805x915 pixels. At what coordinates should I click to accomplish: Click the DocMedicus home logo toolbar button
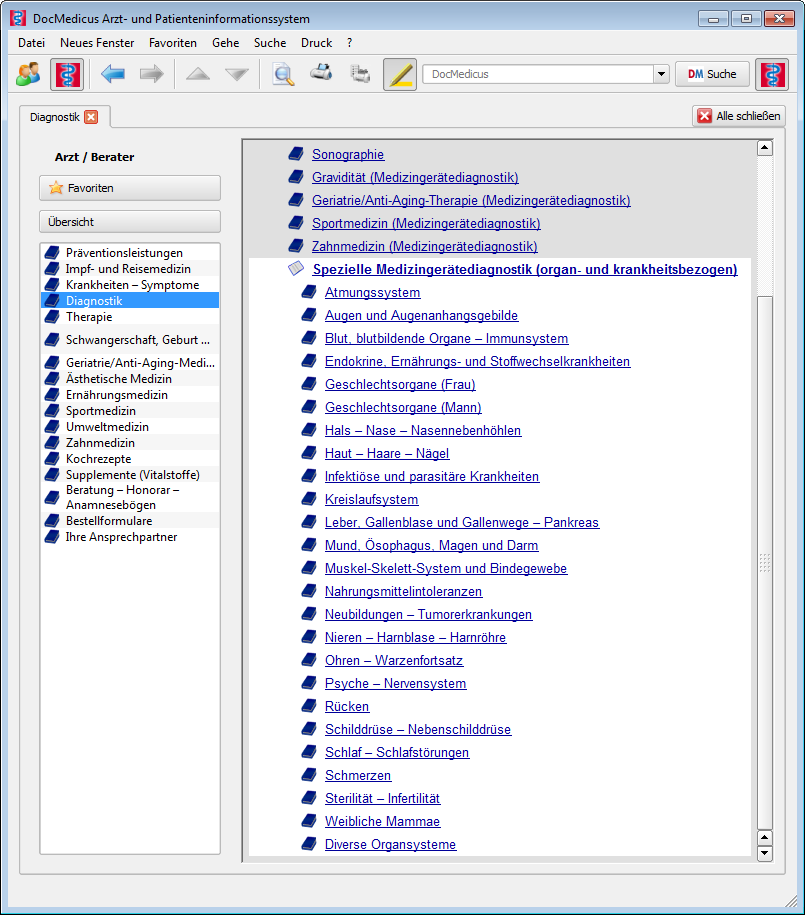(x=67, y=74)
